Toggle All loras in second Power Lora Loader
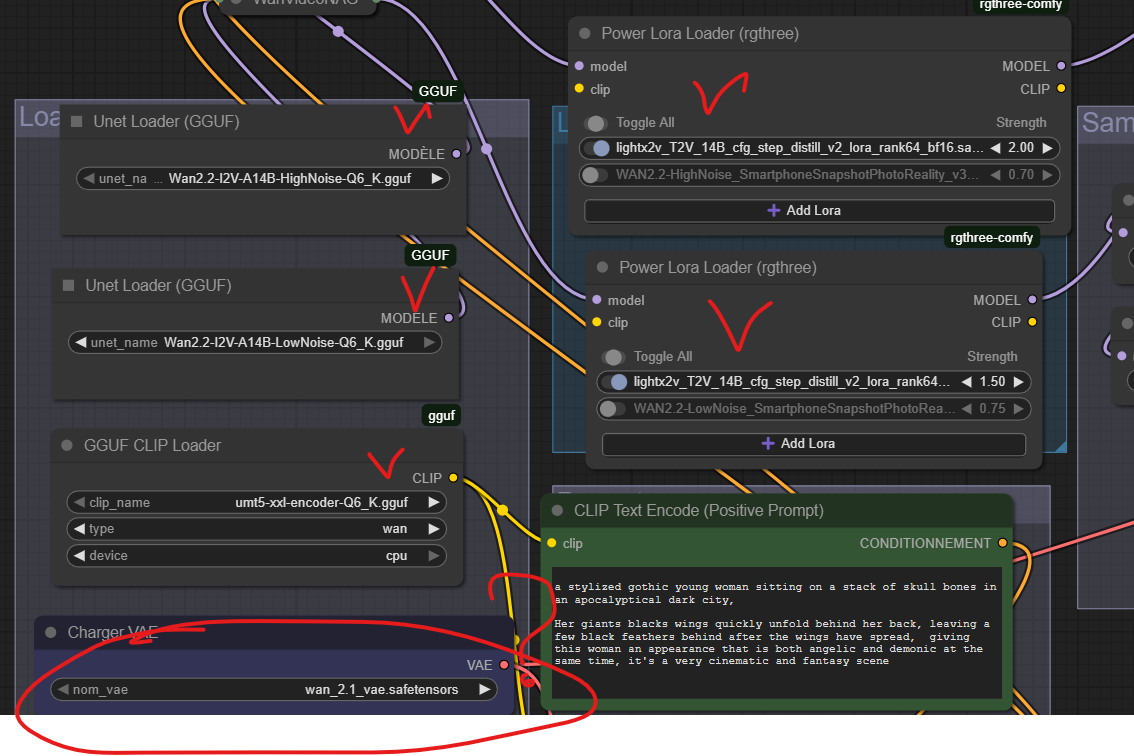The height and width of the screenshot is (756, 1134). [x=613, y=357]
